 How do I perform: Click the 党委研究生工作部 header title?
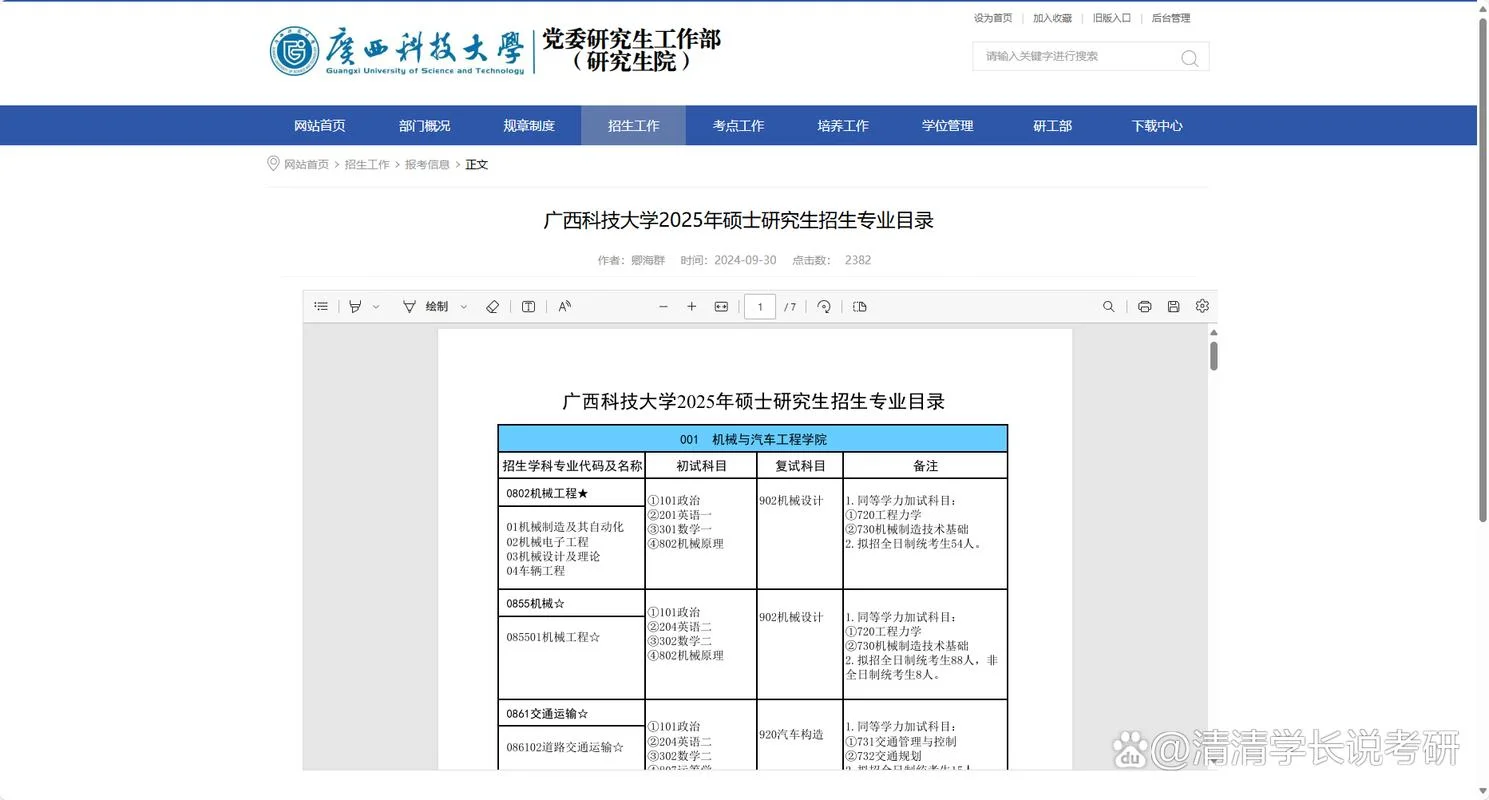pyautogui.click(x=632, y=40)
